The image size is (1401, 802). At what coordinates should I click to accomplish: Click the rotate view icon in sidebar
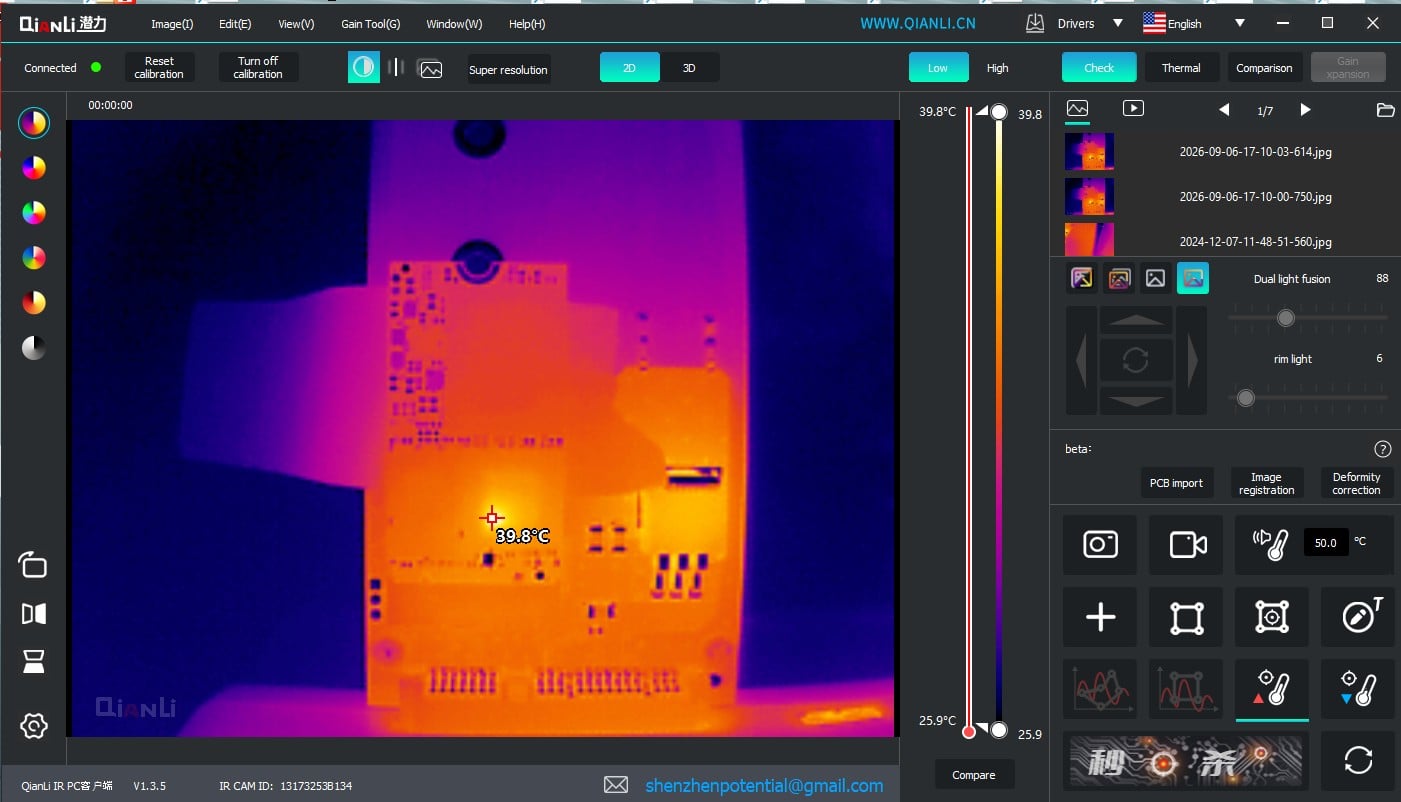(33, 565)
